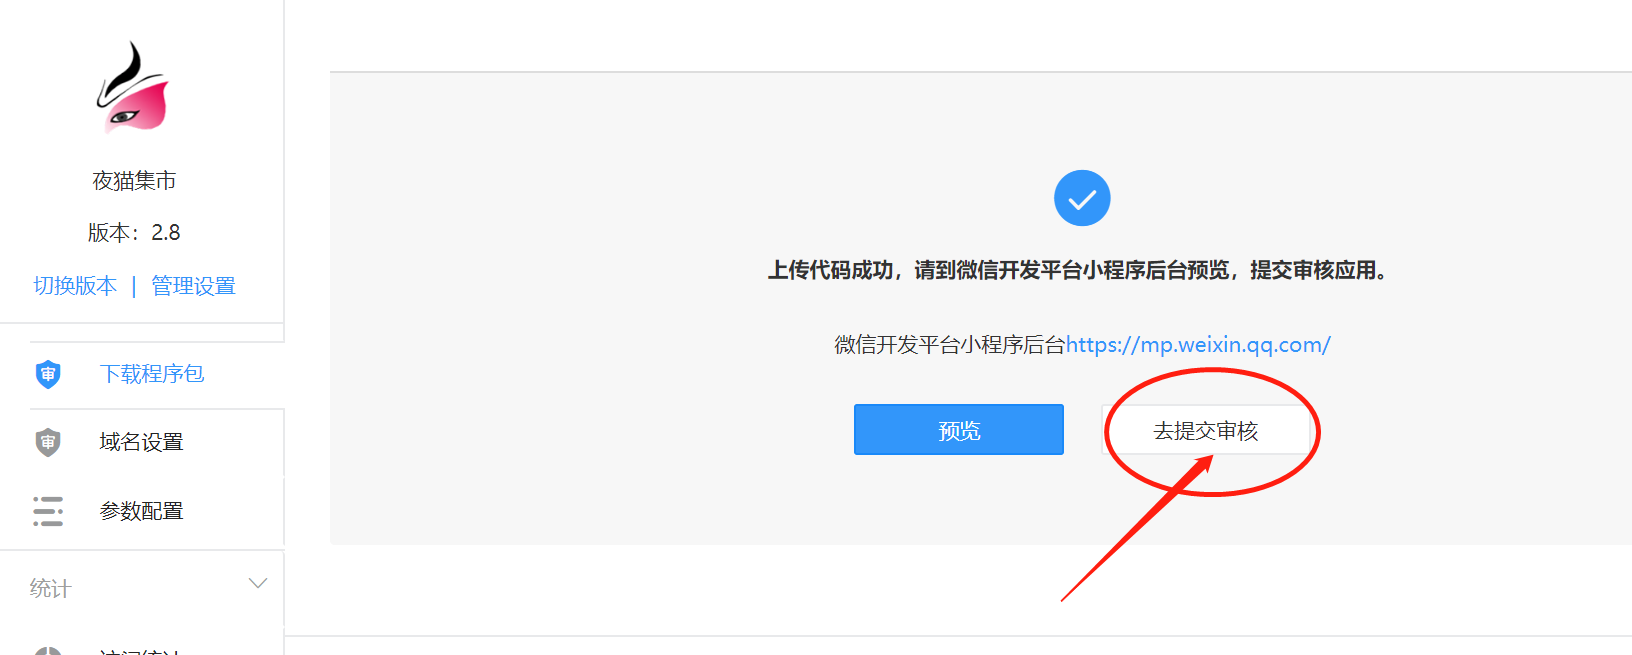The height and width of the screenshot is (655, 1632).
Task: Click the 上传代码成功 success message text
Action: pos(1079,270)
